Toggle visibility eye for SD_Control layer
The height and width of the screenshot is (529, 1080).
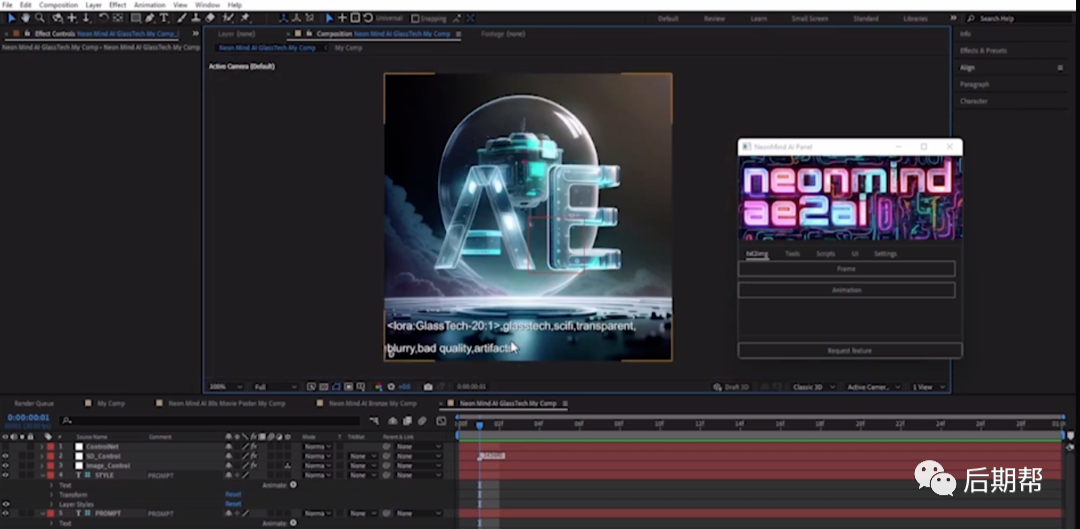(6, 456)
